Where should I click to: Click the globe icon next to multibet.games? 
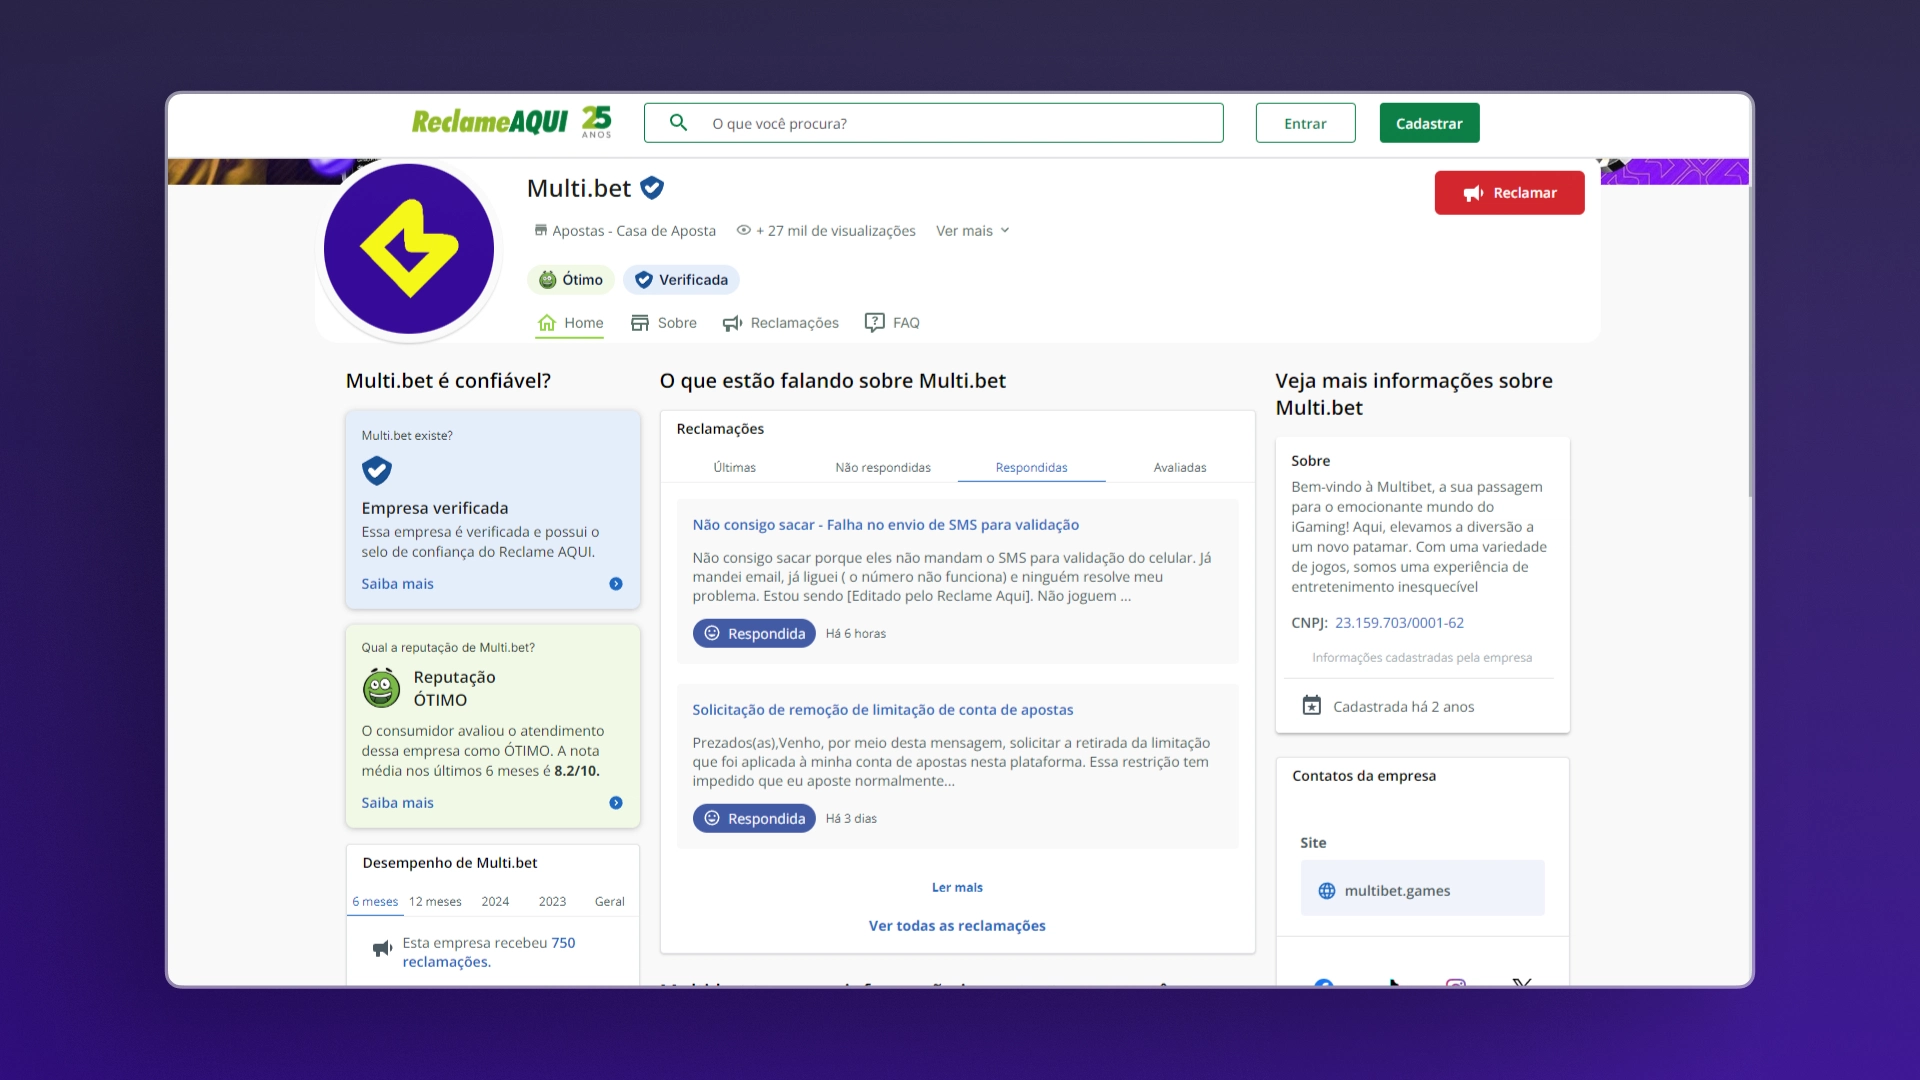(x=1327, y=891)
